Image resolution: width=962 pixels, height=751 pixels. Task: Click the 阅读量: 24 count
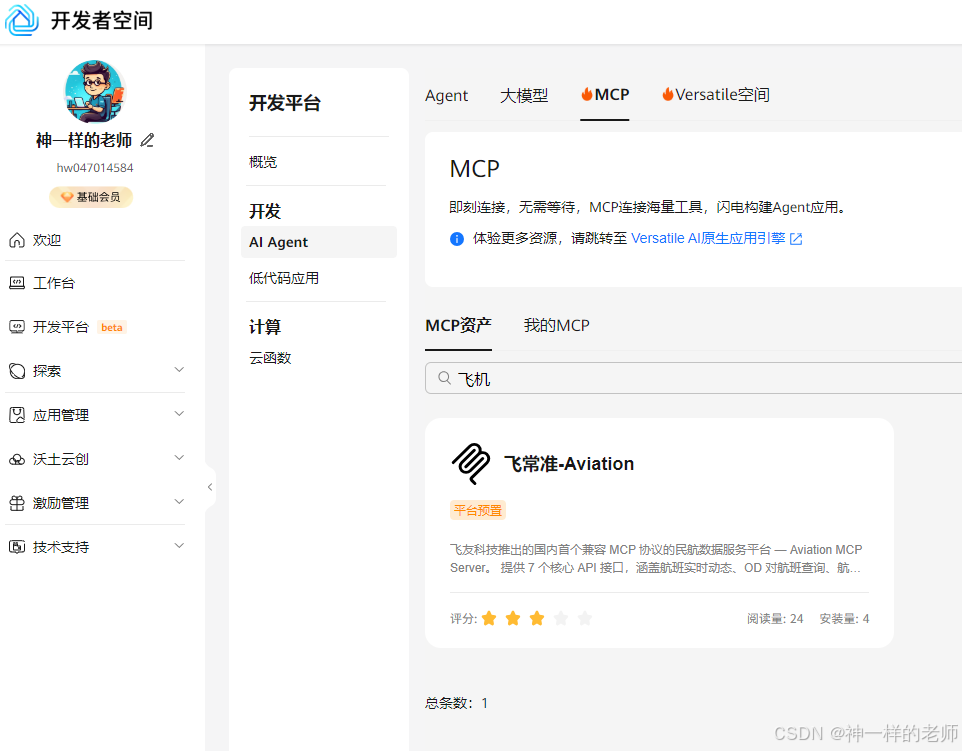click(775, 618)
